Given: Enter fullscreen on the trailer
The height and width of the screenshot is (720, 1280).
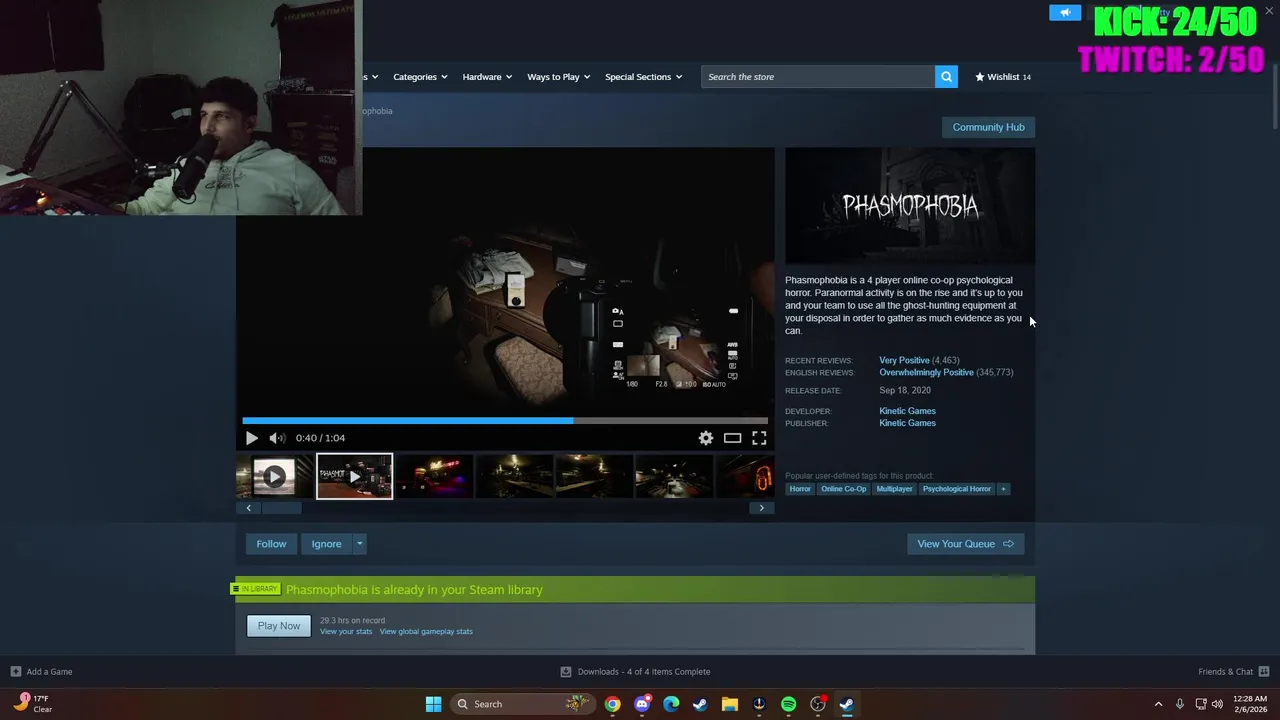Looking at the screenshot, I should click(x=759, y=438).
